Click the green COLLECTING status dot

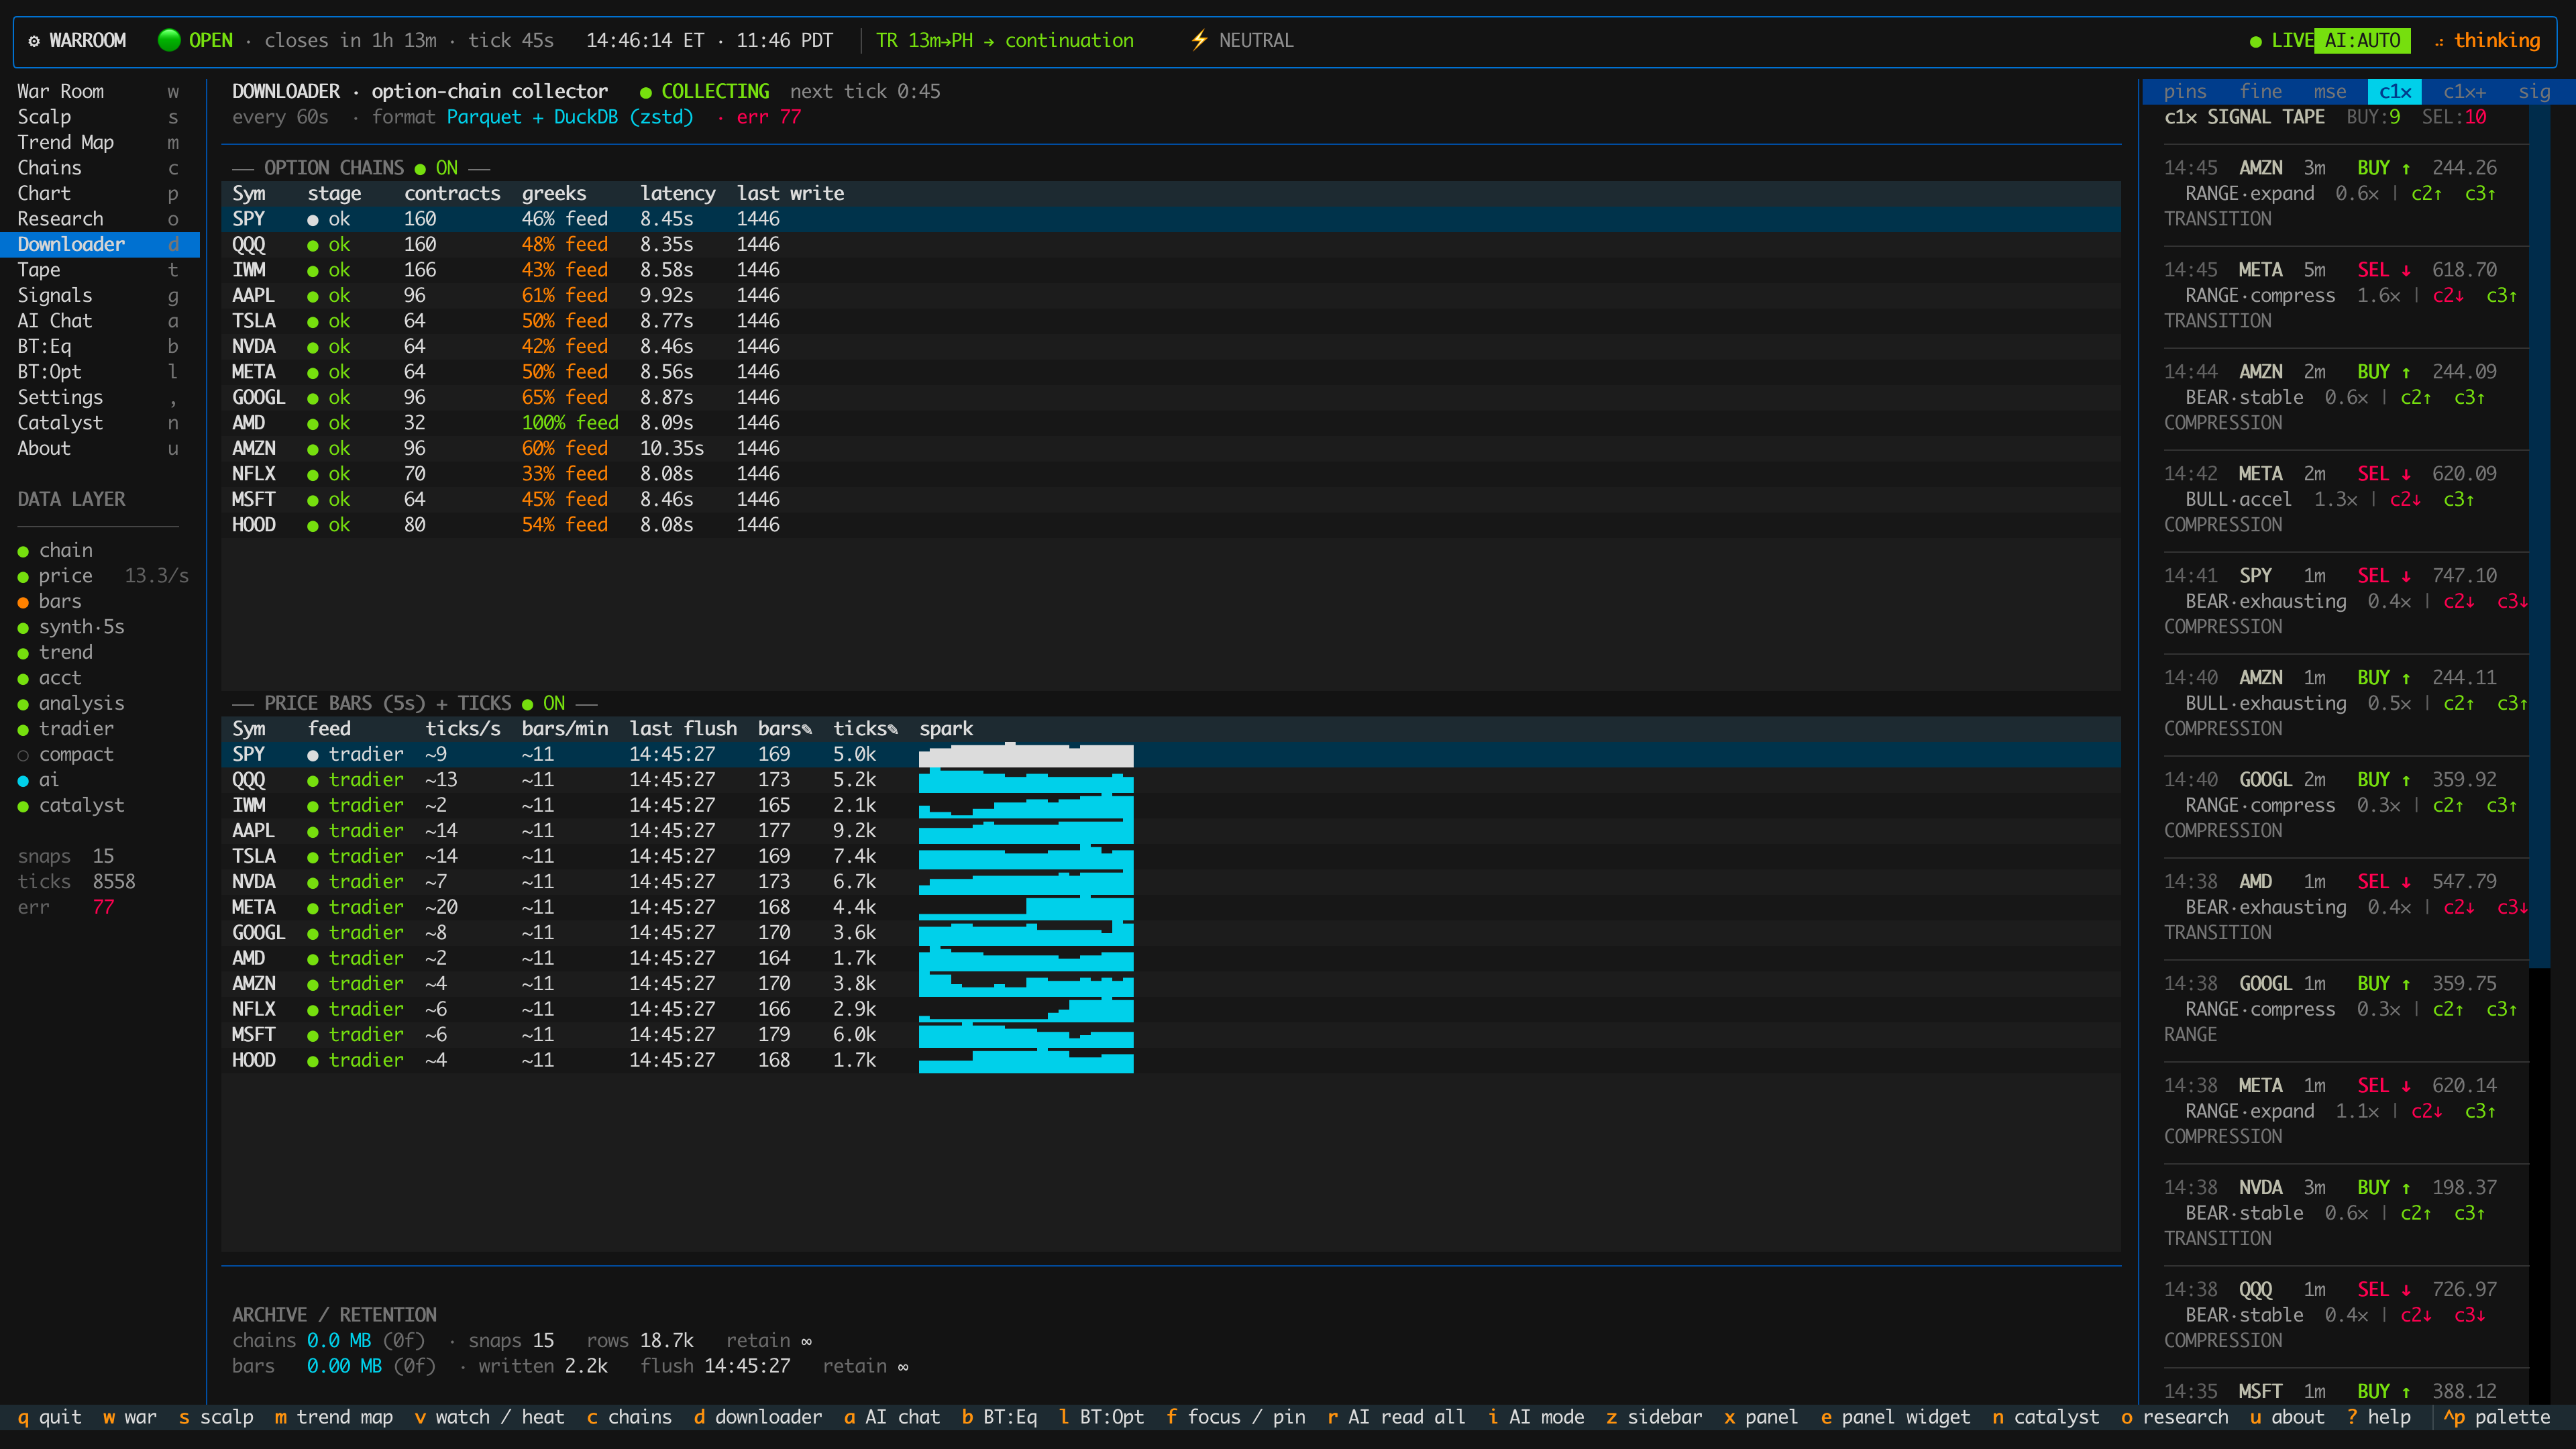[645, 92]
